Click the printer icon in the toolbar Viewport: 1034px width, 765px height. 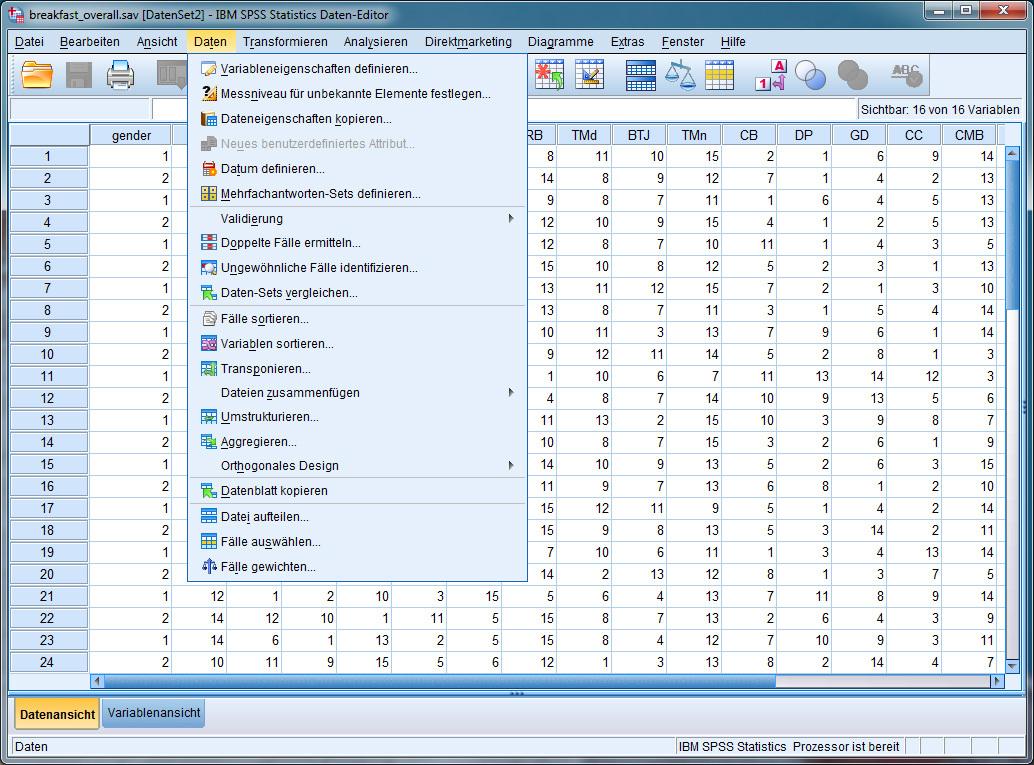click(x=121, y=75)
